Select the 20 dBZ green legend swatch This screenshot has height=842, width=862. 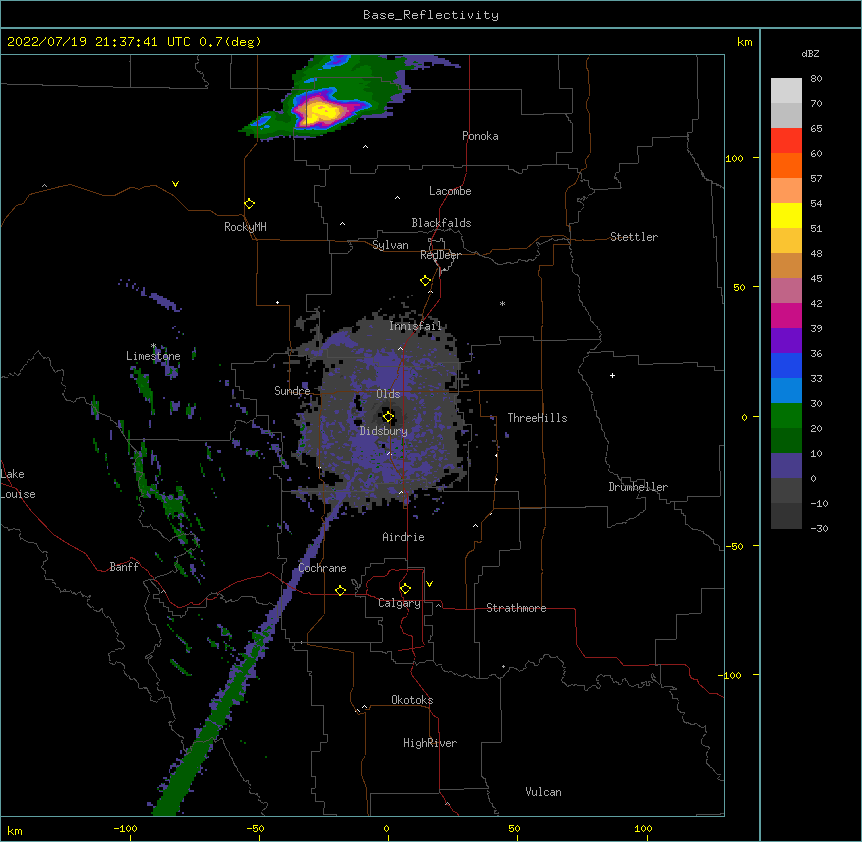point(786,440)
